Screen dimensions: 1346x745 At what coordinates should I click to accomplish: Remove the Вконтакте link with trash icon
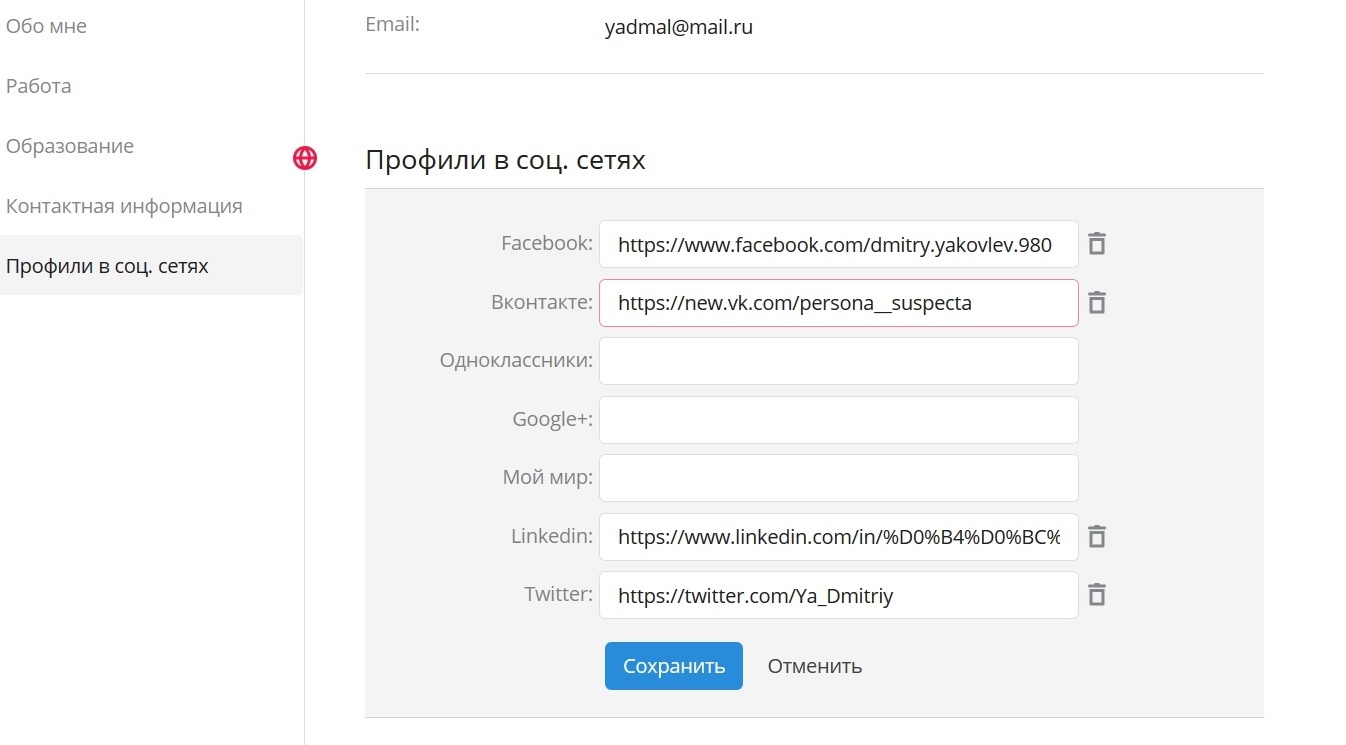click(1097, 303)
